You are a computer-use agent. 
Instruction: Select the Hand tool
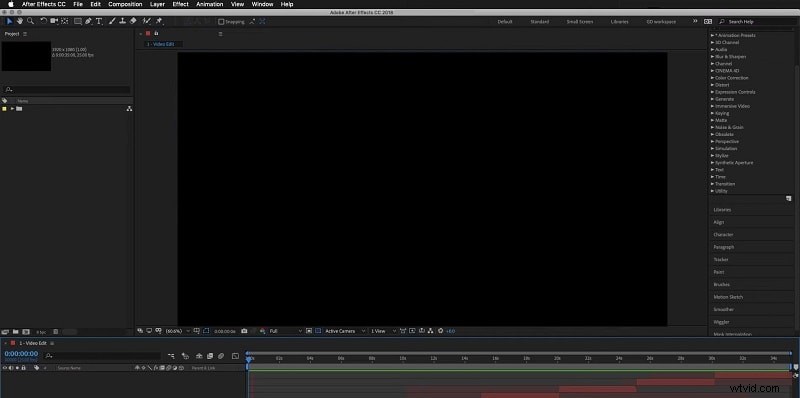pos(20,21)
